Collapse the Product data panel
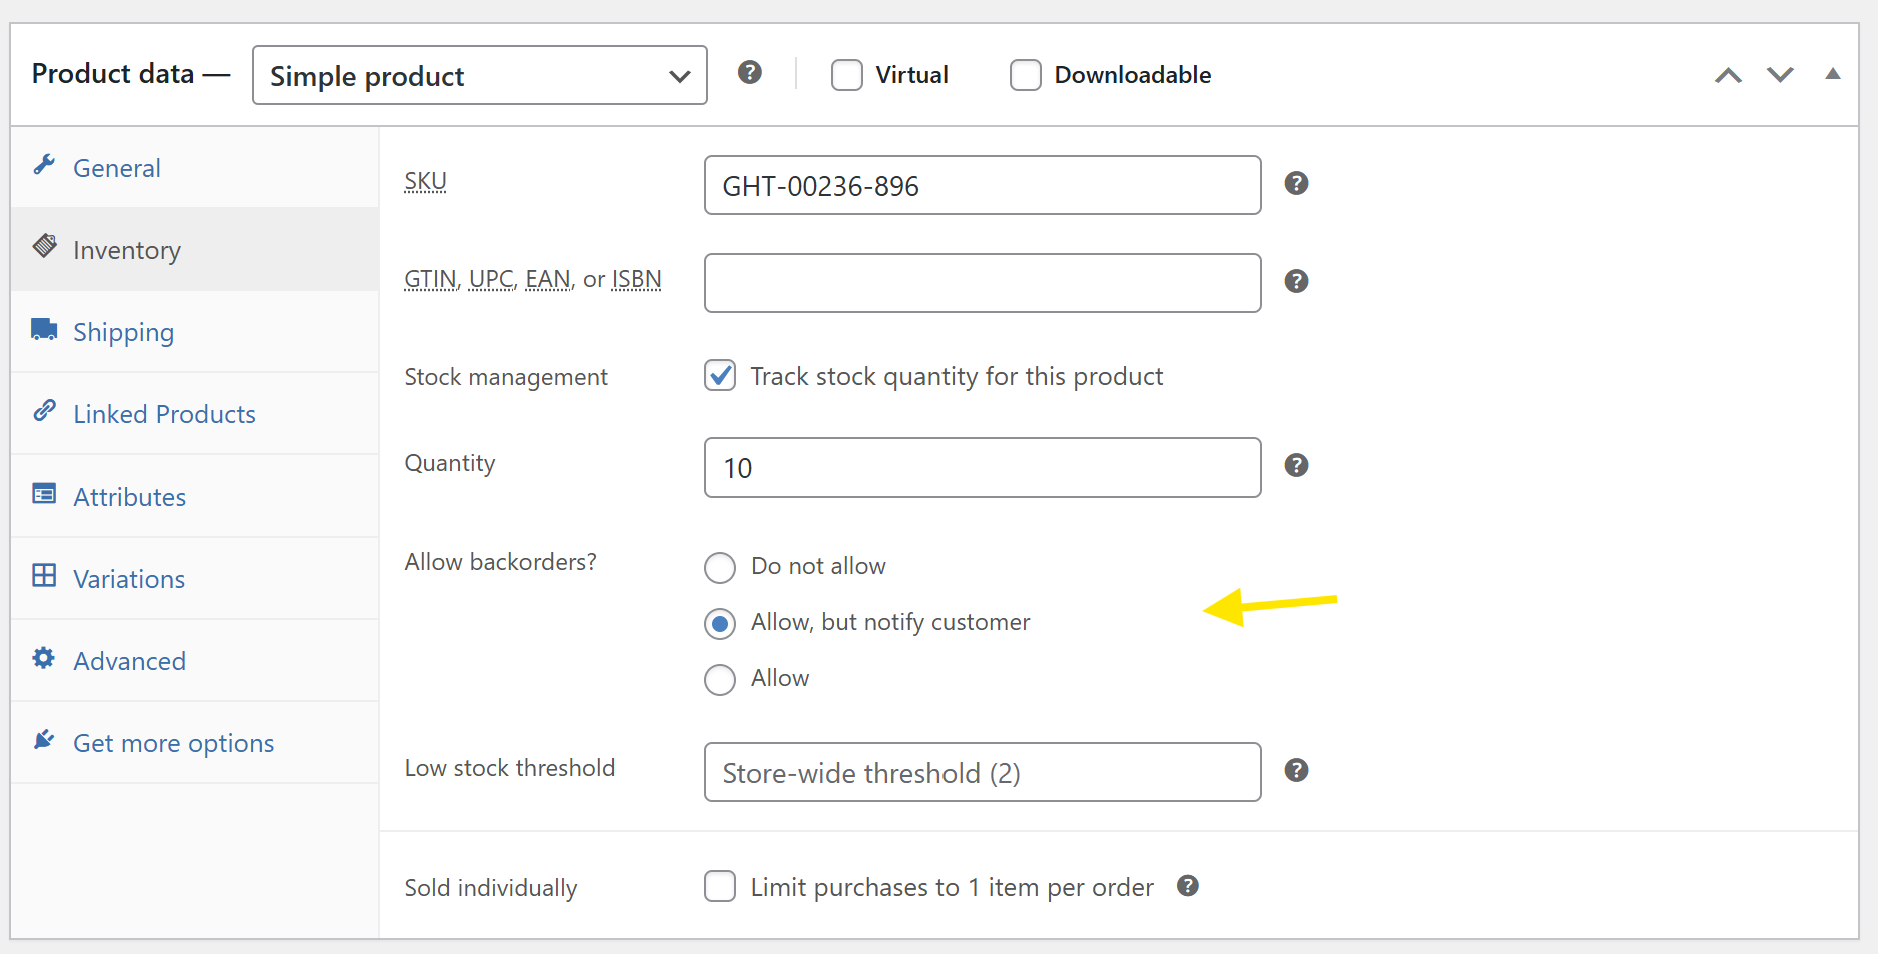Screen dimensions: 1878x954 tap(1832, 74)
